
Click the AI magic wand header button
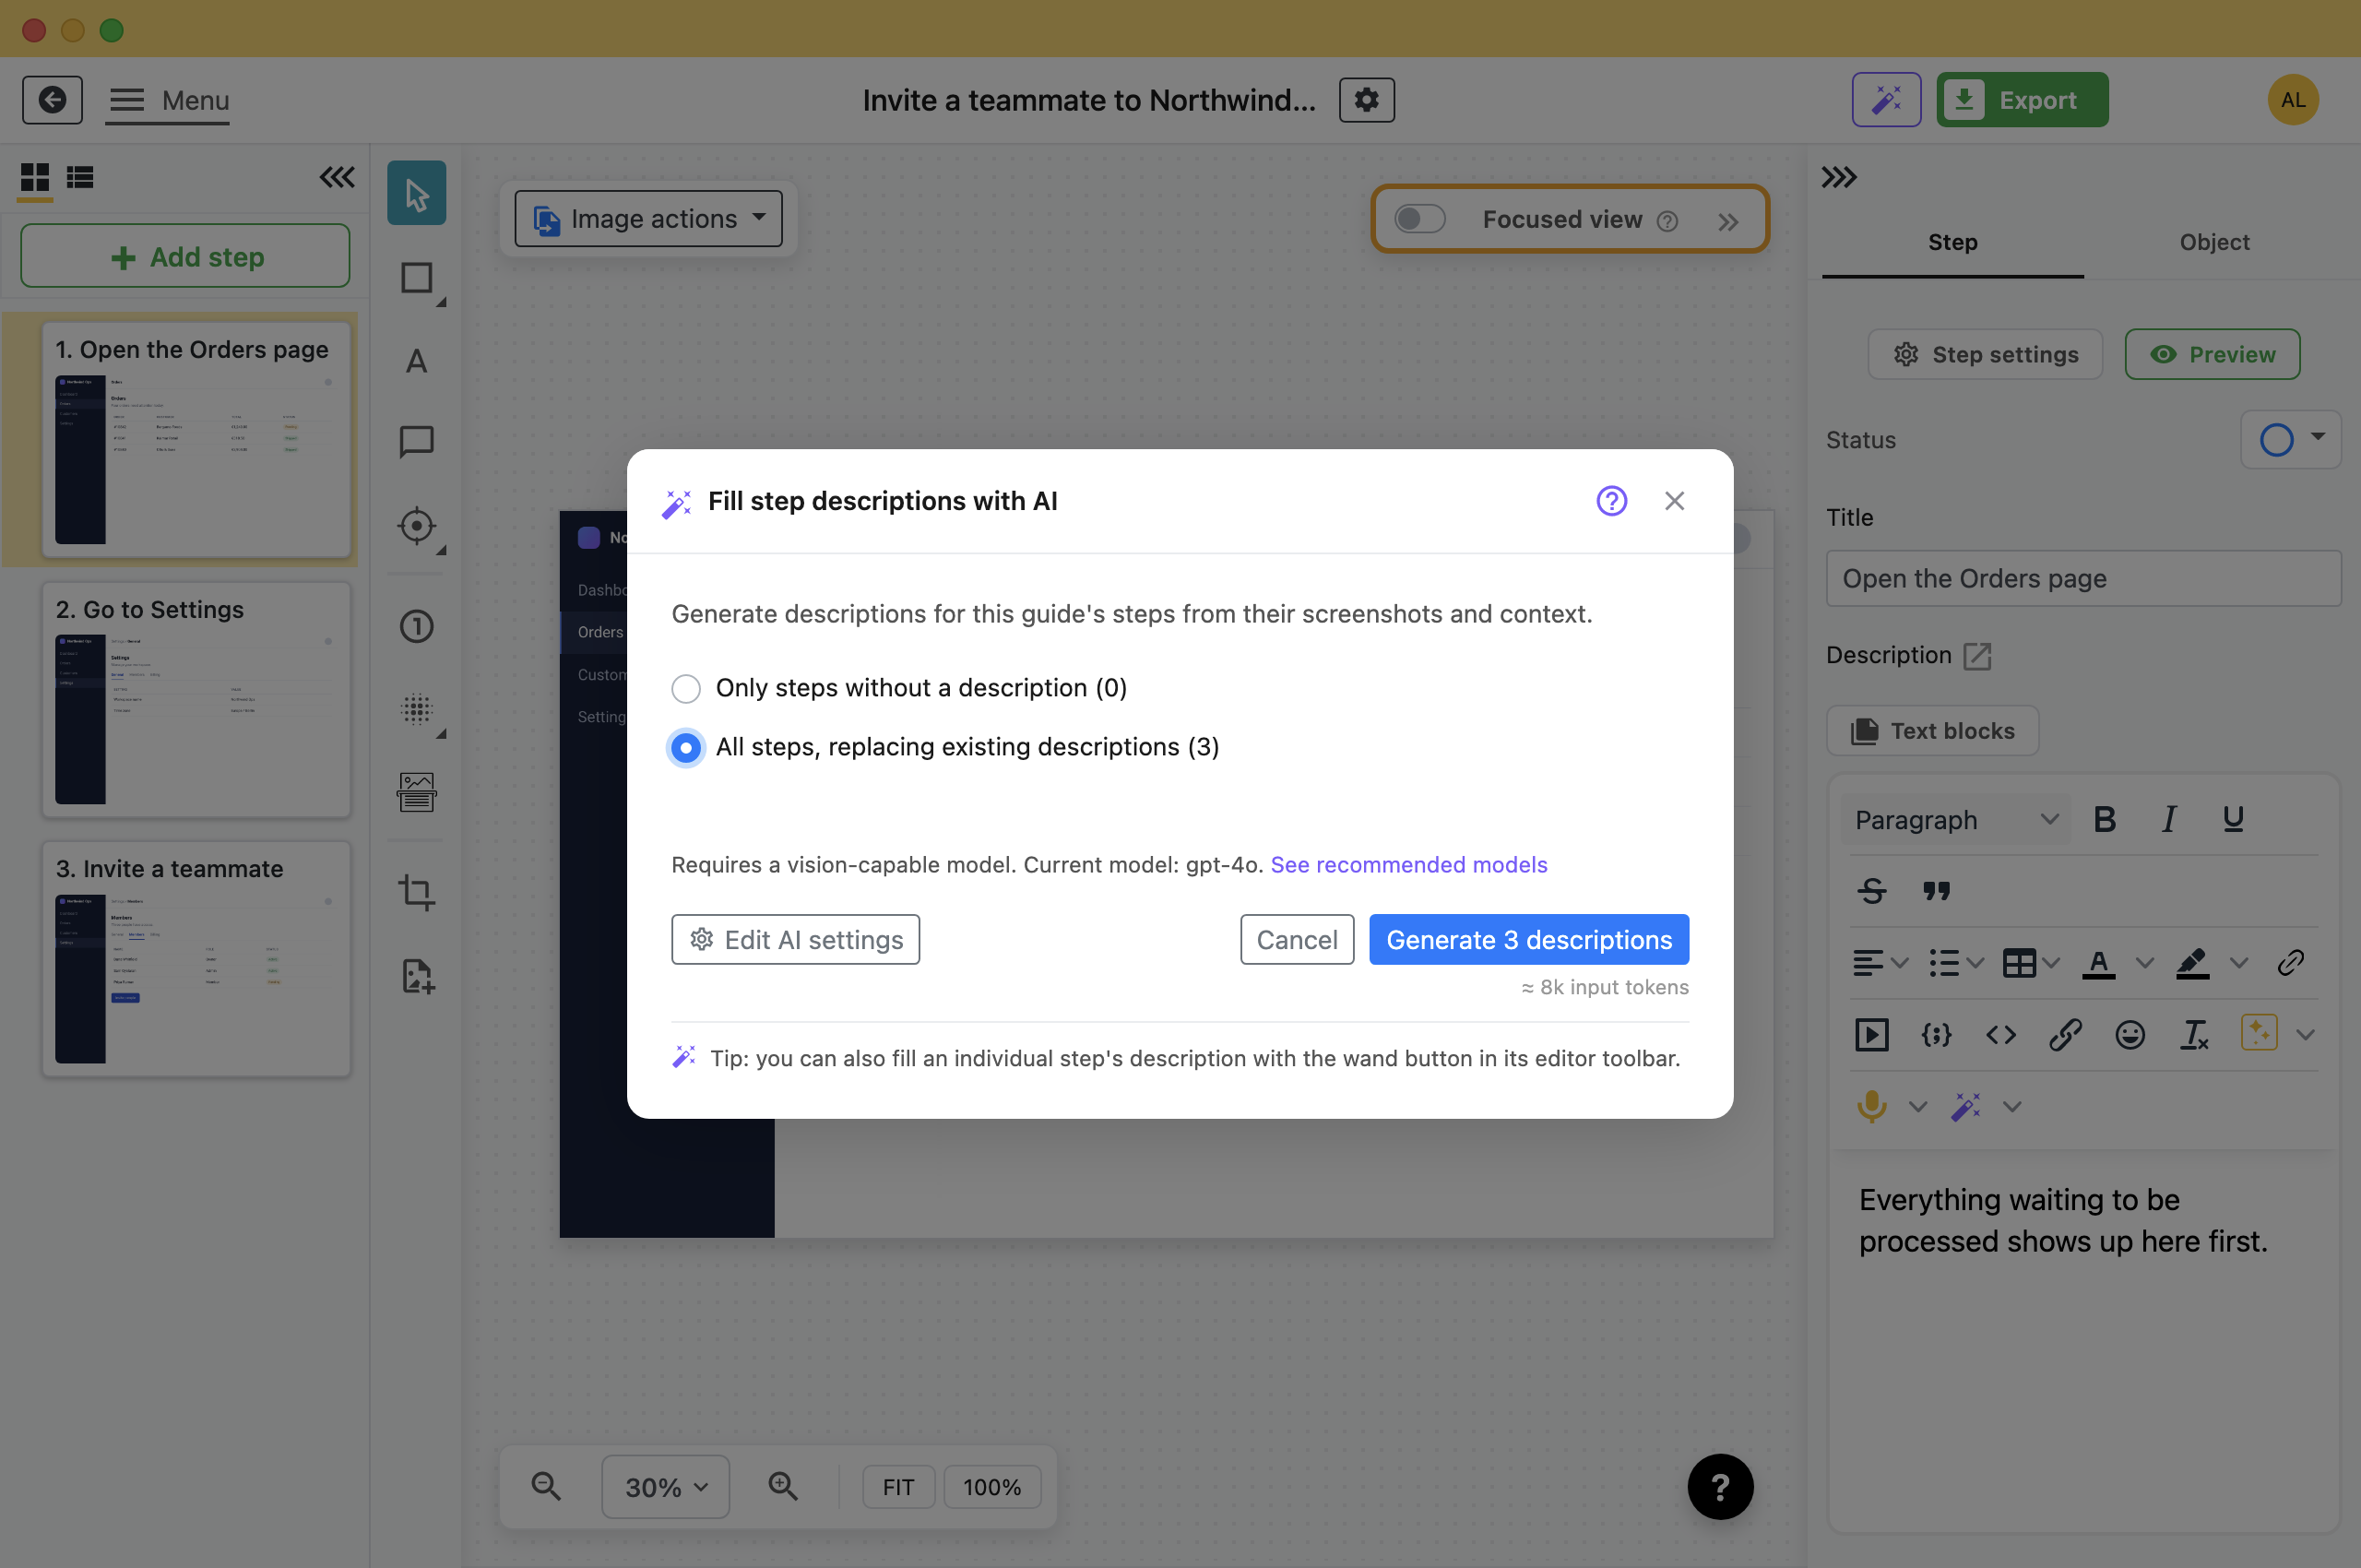coord(1886,100)
